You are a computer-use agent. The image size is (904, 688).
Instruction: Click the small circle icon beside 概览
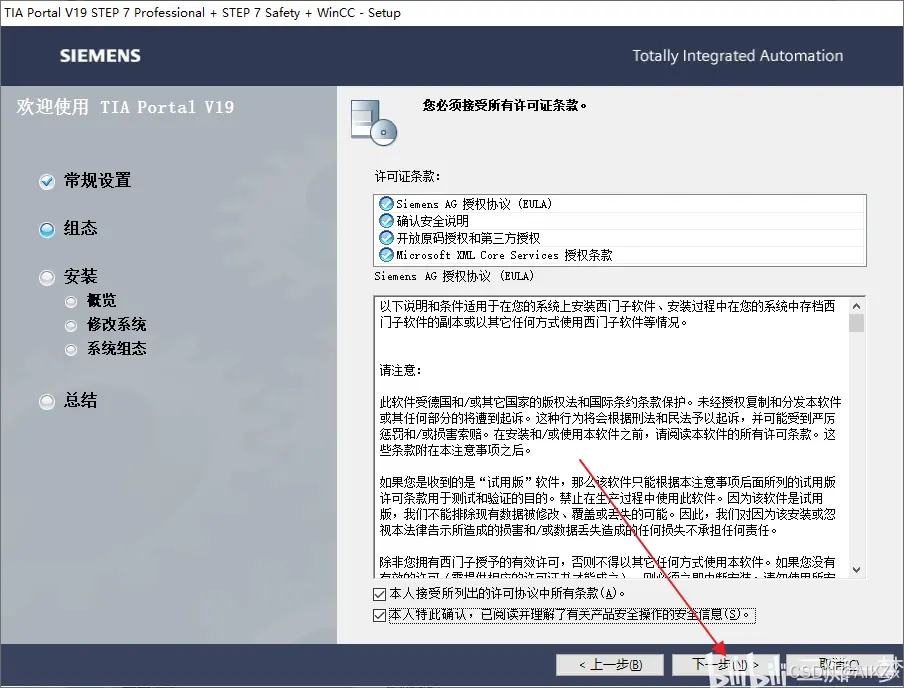click(x=71, y=302)
